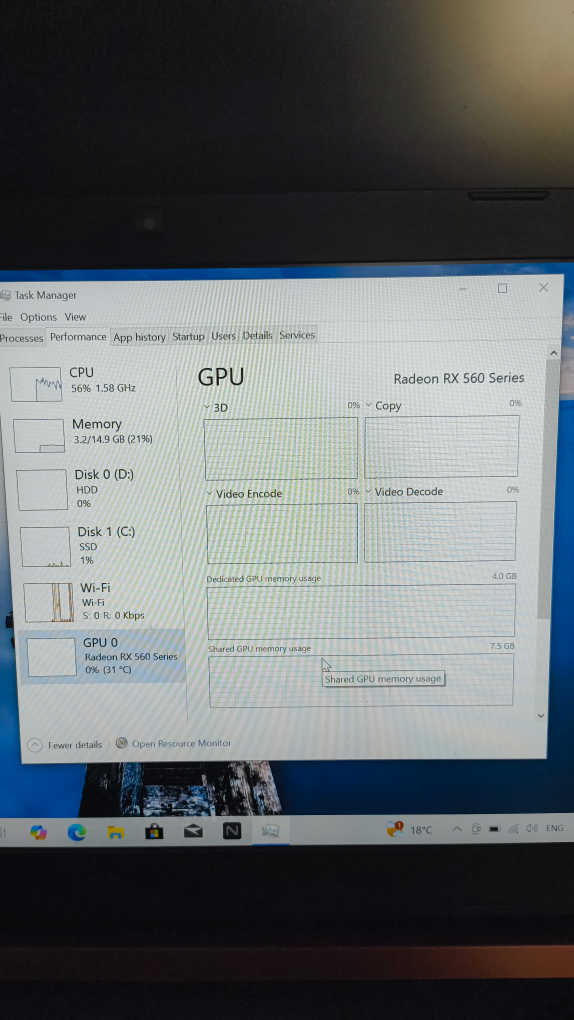
Task: Collapse with the Fewer details arrow icon
Action: (35, 744)
